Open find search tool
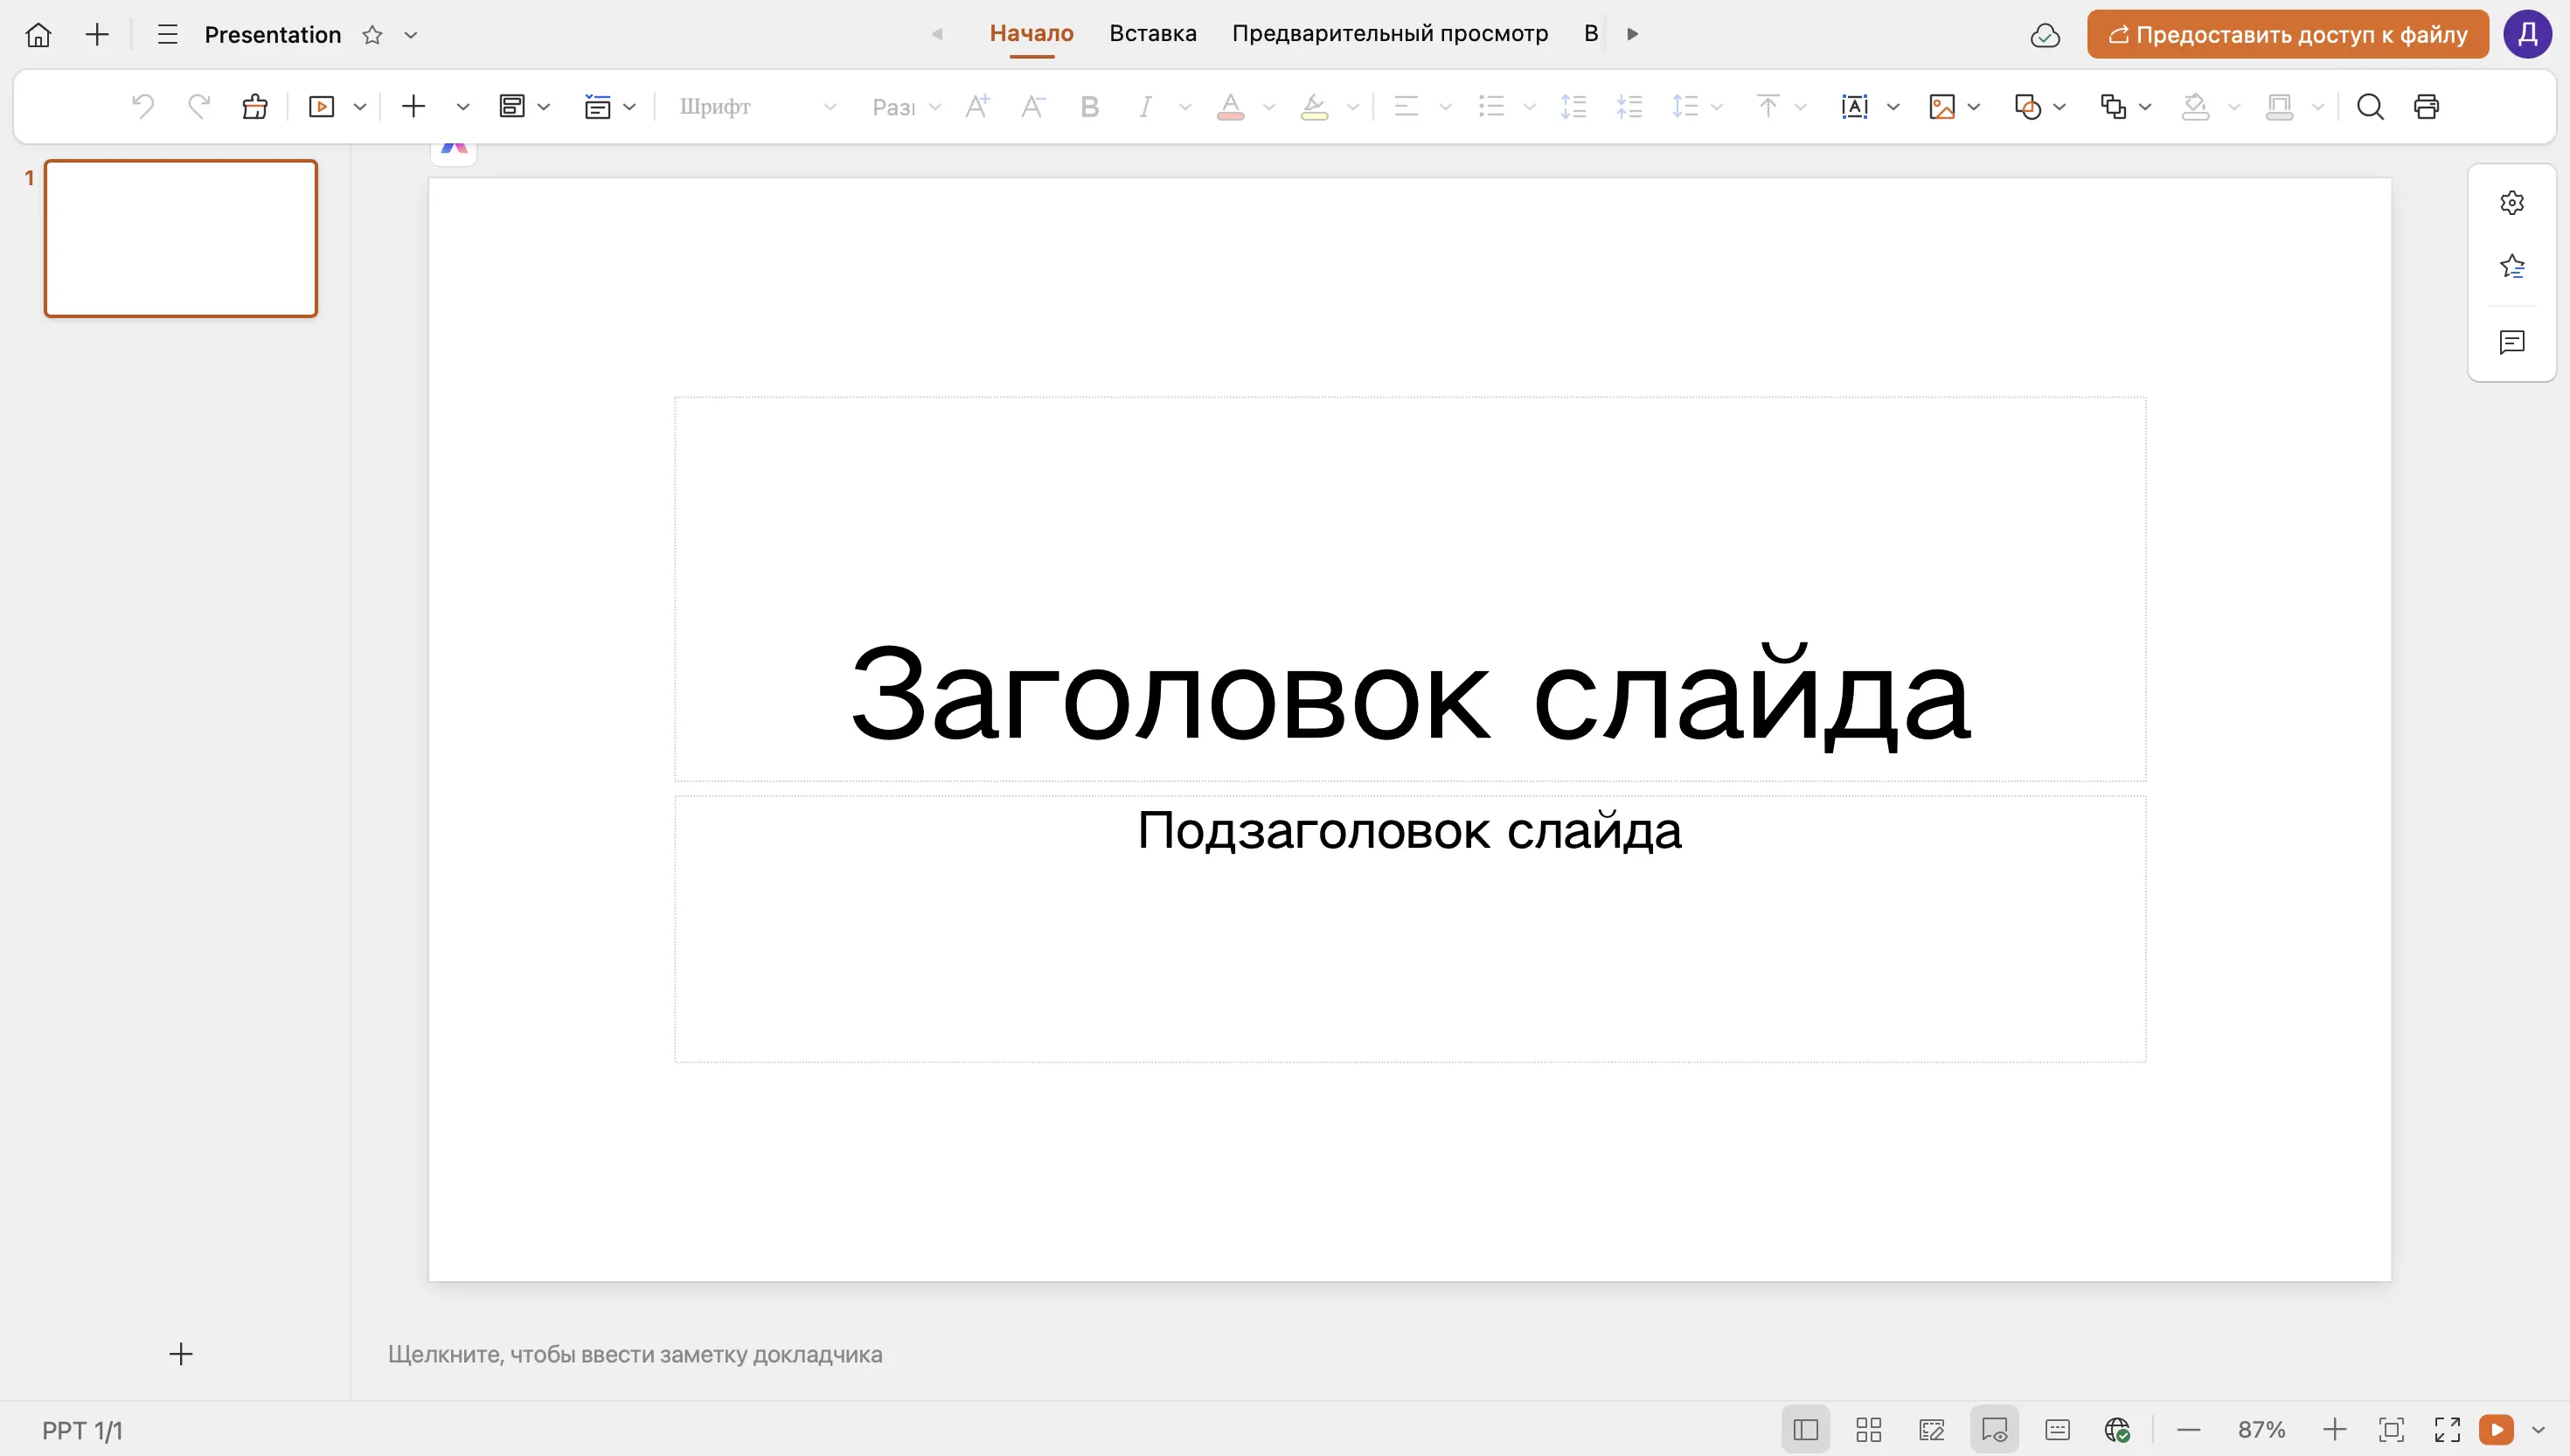Screen dimensions: 2570x1456 (2370, 106)
